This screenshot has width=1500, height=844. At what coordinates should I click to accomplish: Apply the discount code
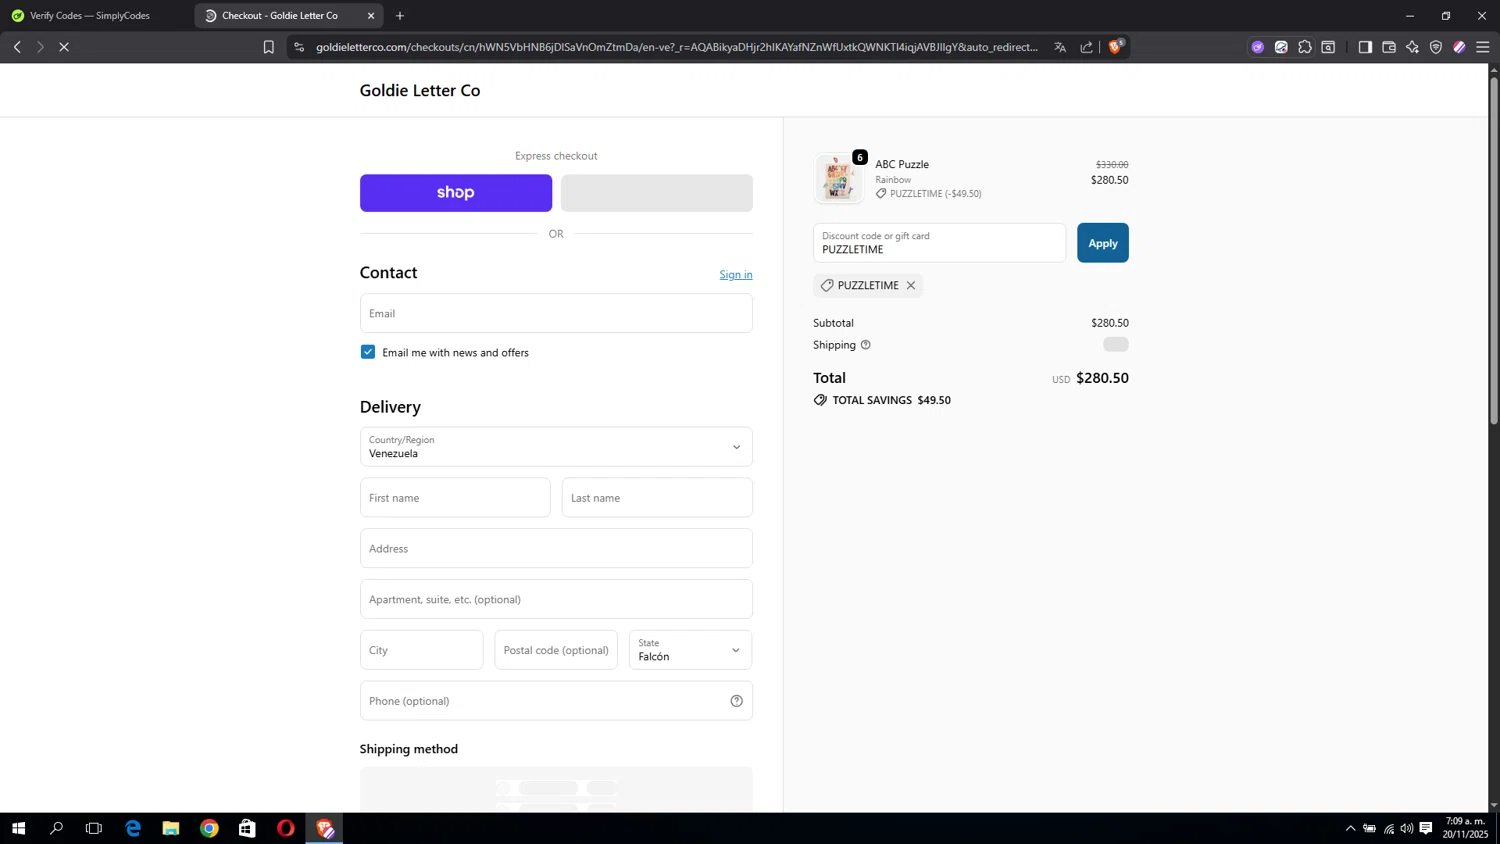[1103, 243]
